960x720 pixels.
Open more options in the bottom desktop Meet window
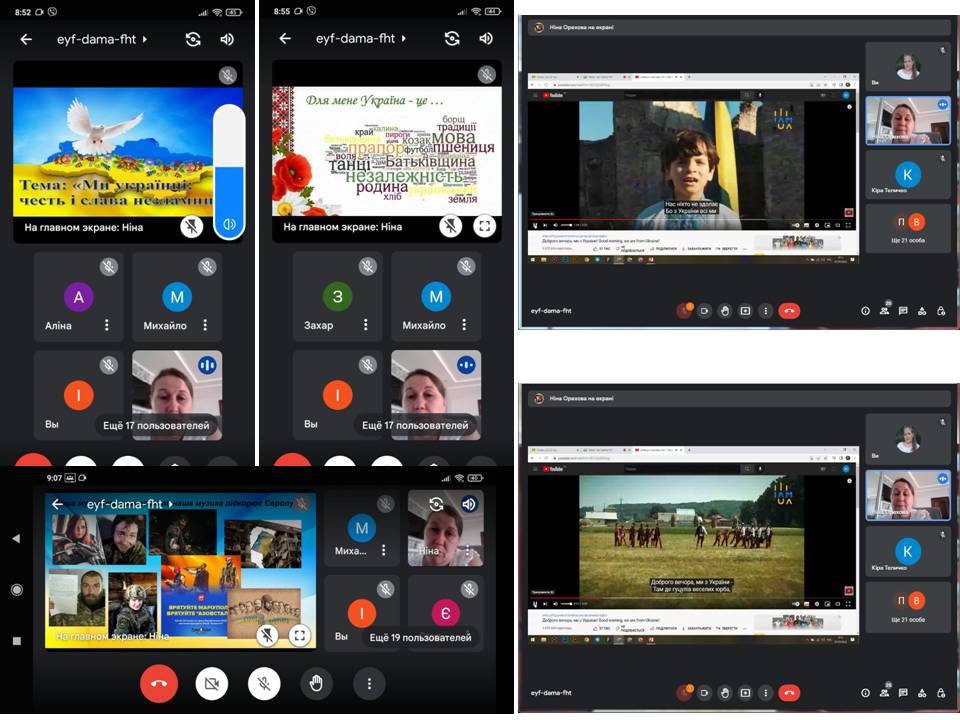[x=765, y=692]
